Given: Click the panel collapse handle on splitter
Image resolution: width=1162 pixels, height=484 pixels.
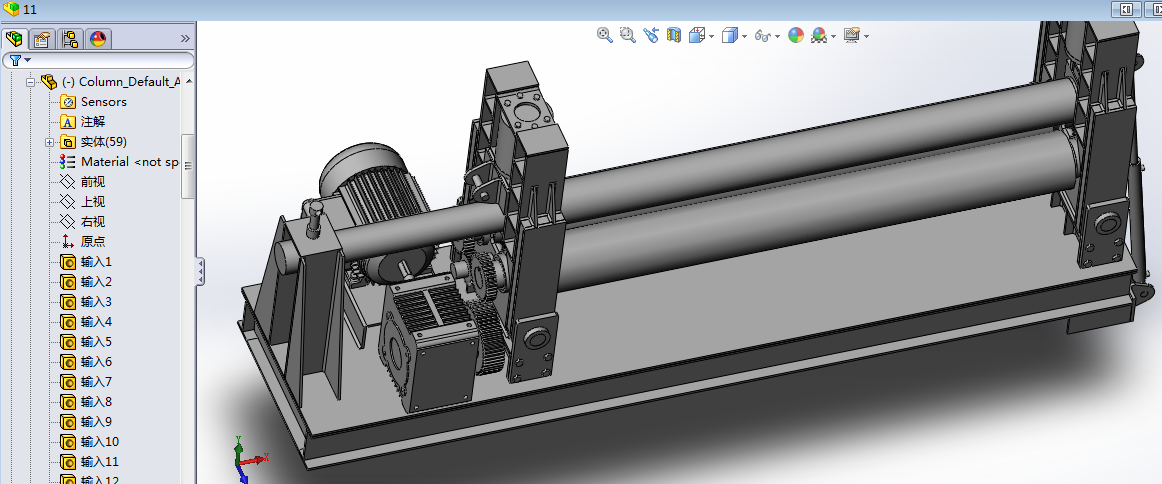Looking at the screenshot, I should 200,271.
